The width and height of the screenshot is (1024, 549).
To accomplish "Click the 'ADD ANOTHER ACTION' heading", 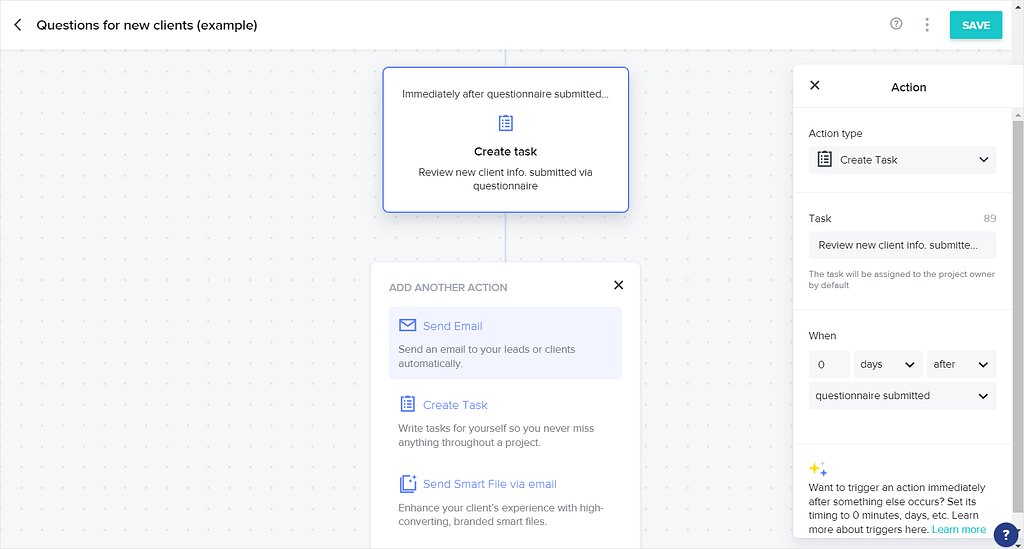I will (448, 287).
